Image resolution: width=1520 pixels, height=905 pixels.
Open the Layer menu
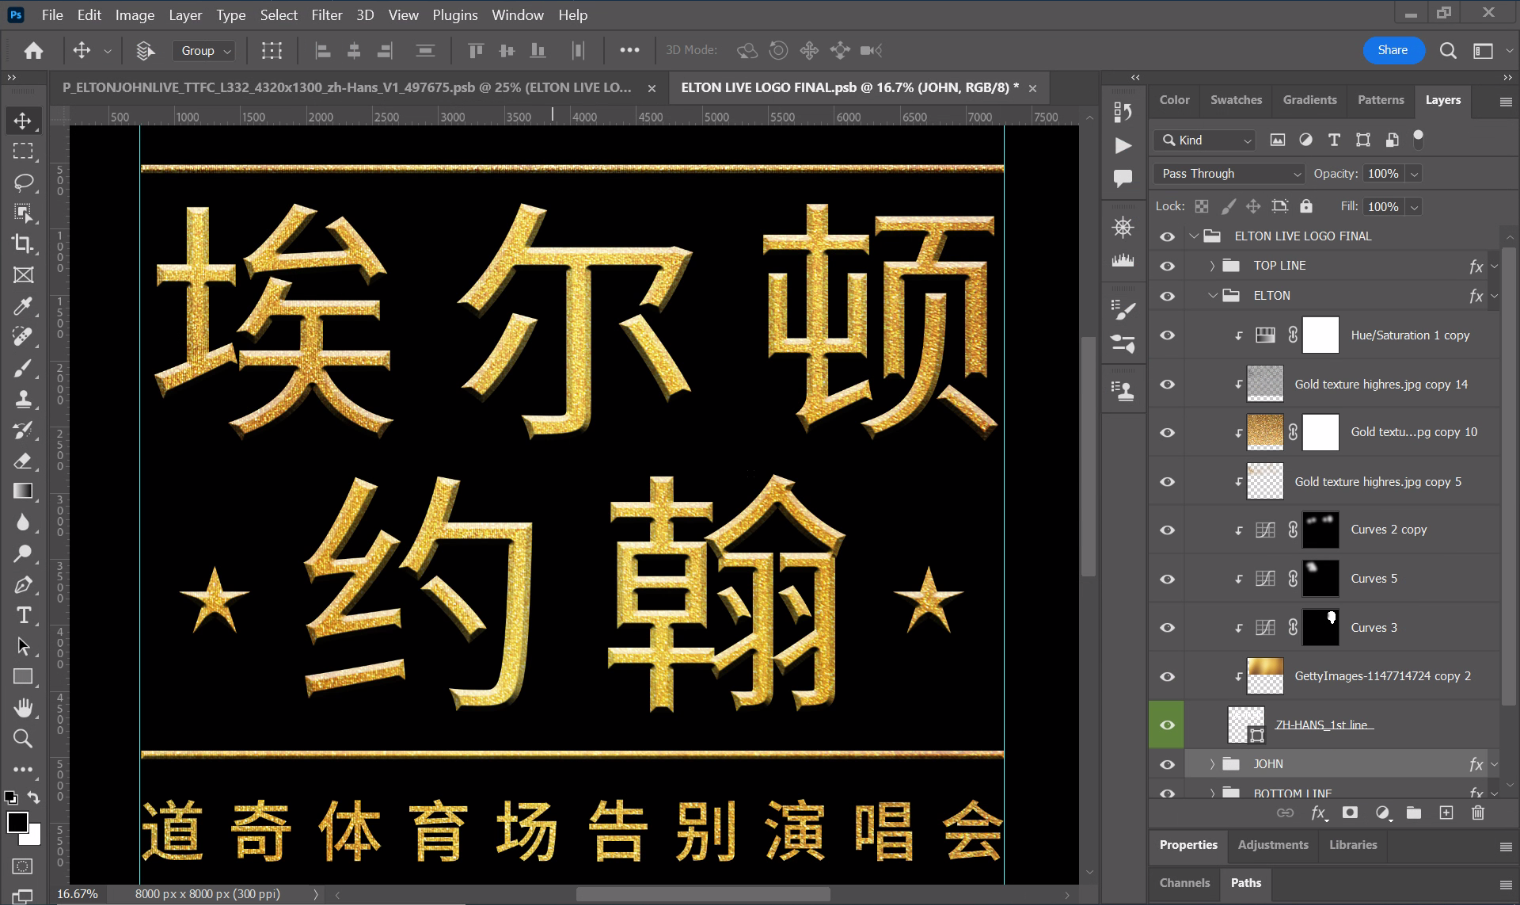[185, 15]
